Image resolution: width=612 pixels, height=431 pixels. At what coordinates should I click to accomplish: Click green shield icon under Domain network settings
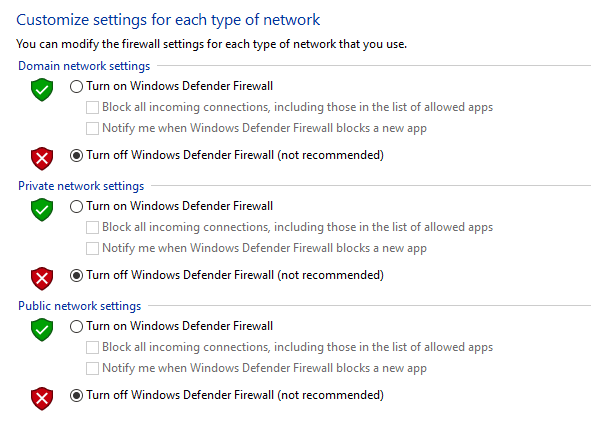pyautogui.click(x=41, y=89)
